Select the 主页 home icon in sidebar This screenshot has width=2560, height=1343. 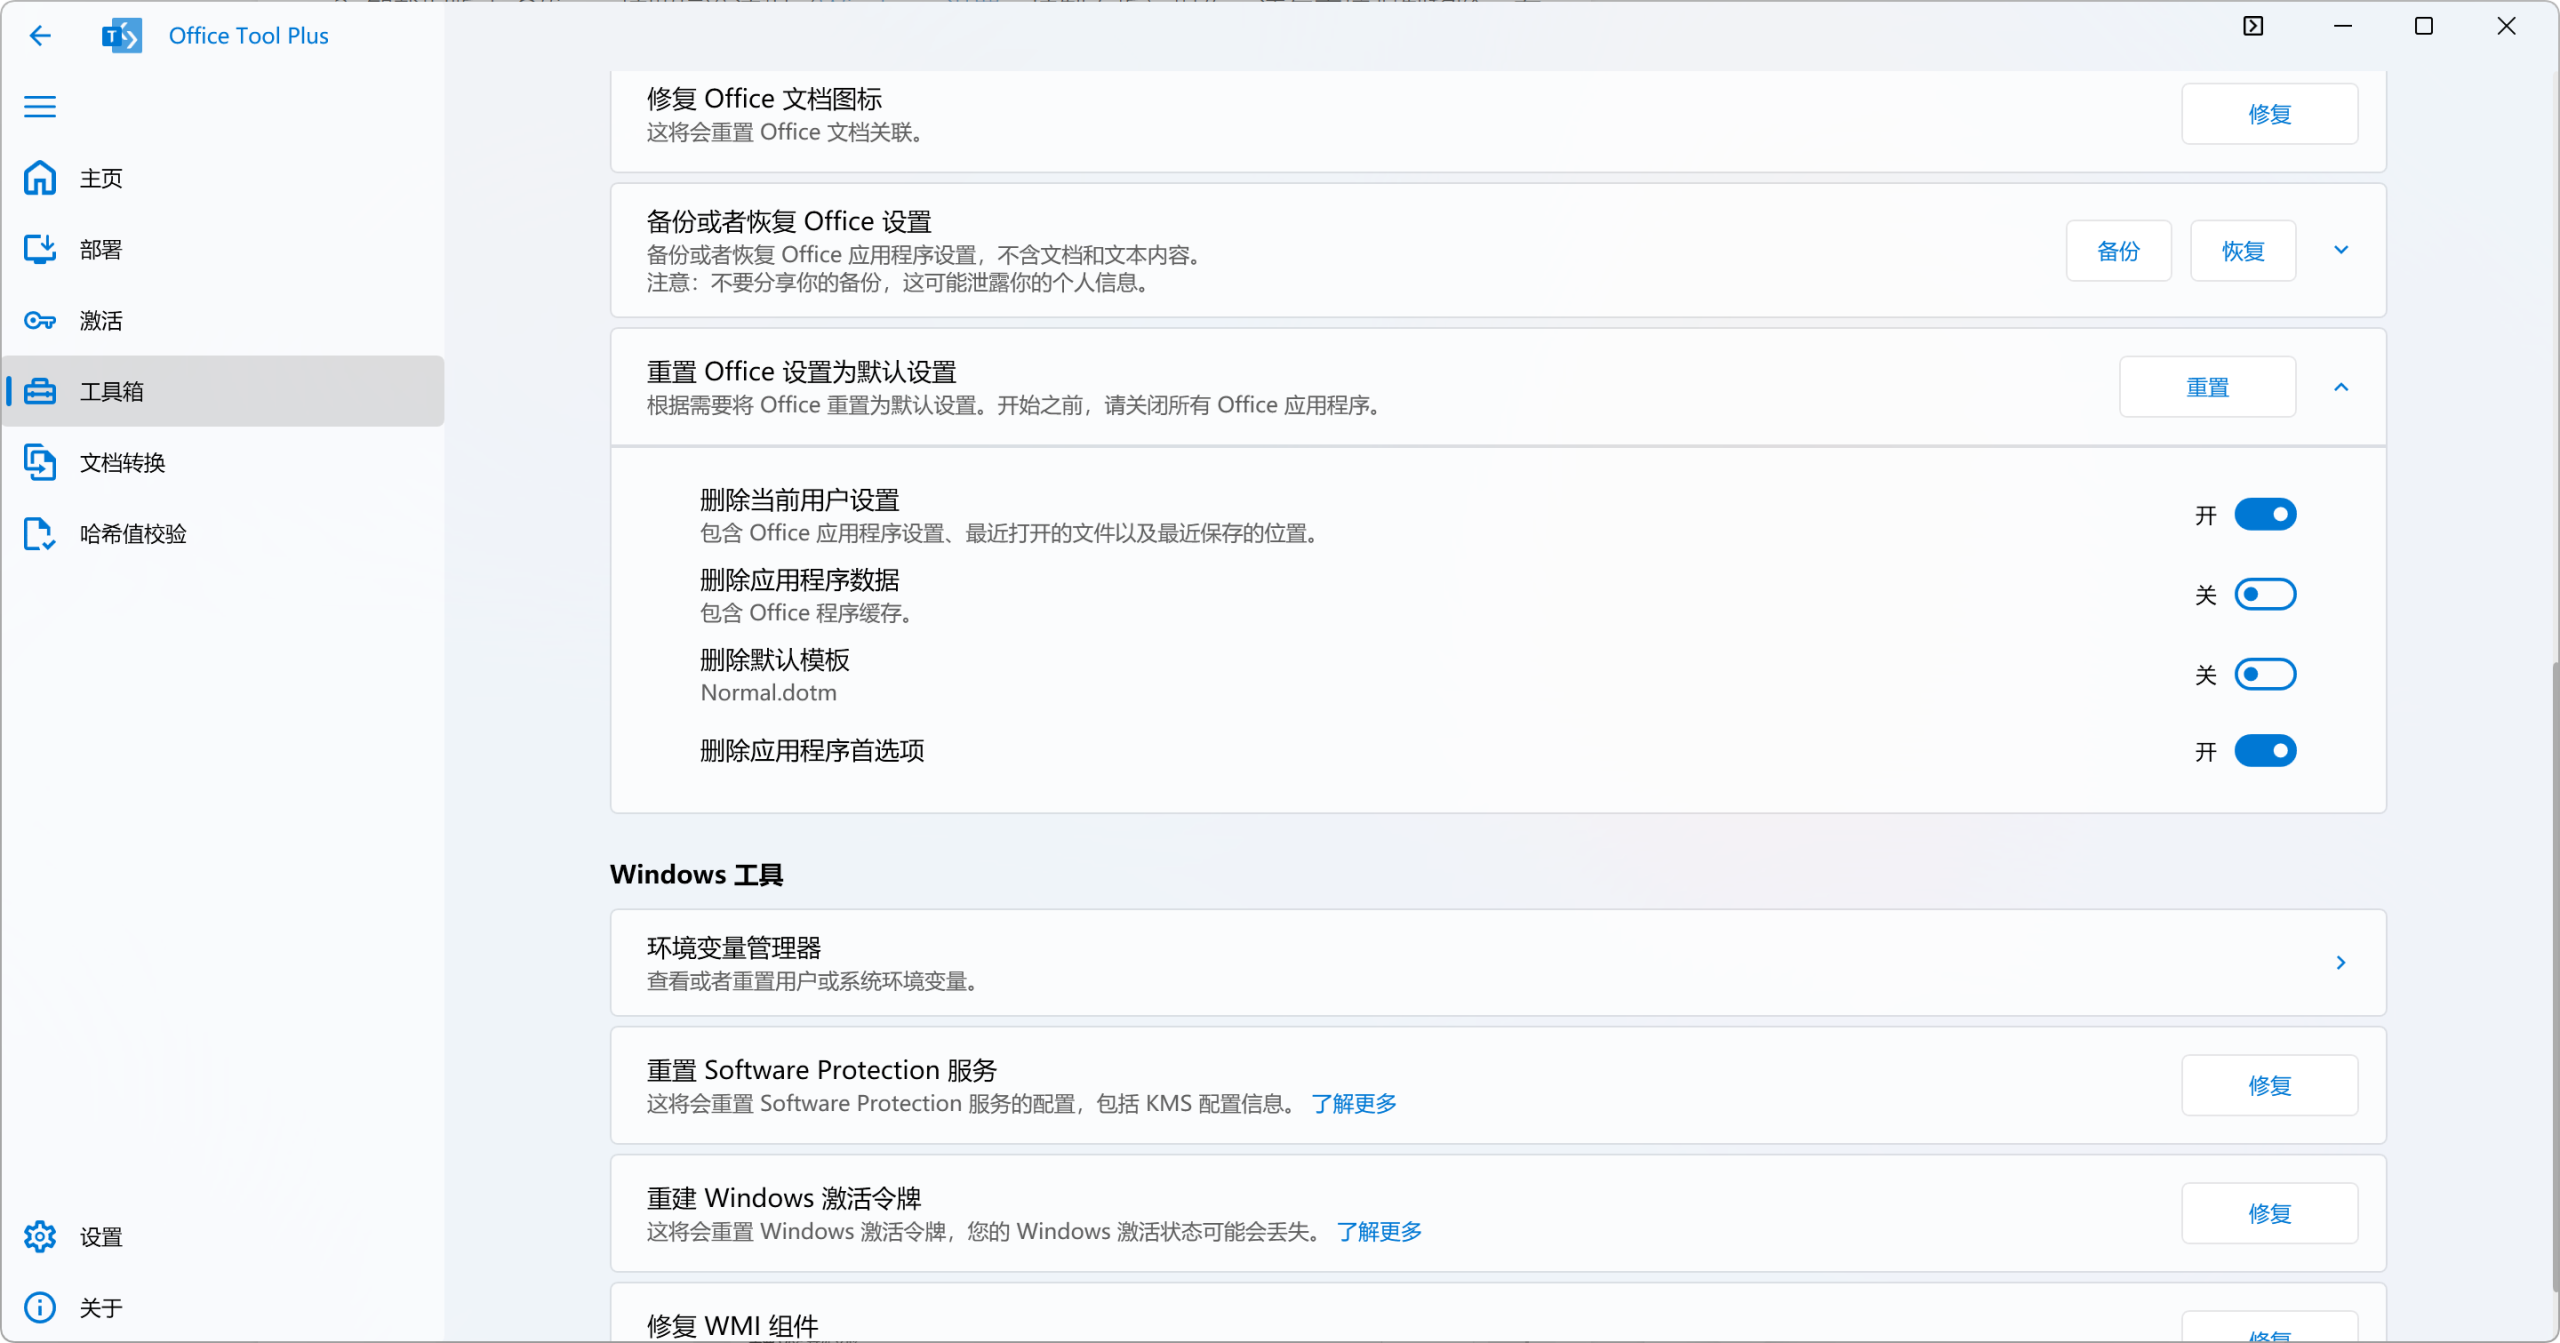(39, 177)
